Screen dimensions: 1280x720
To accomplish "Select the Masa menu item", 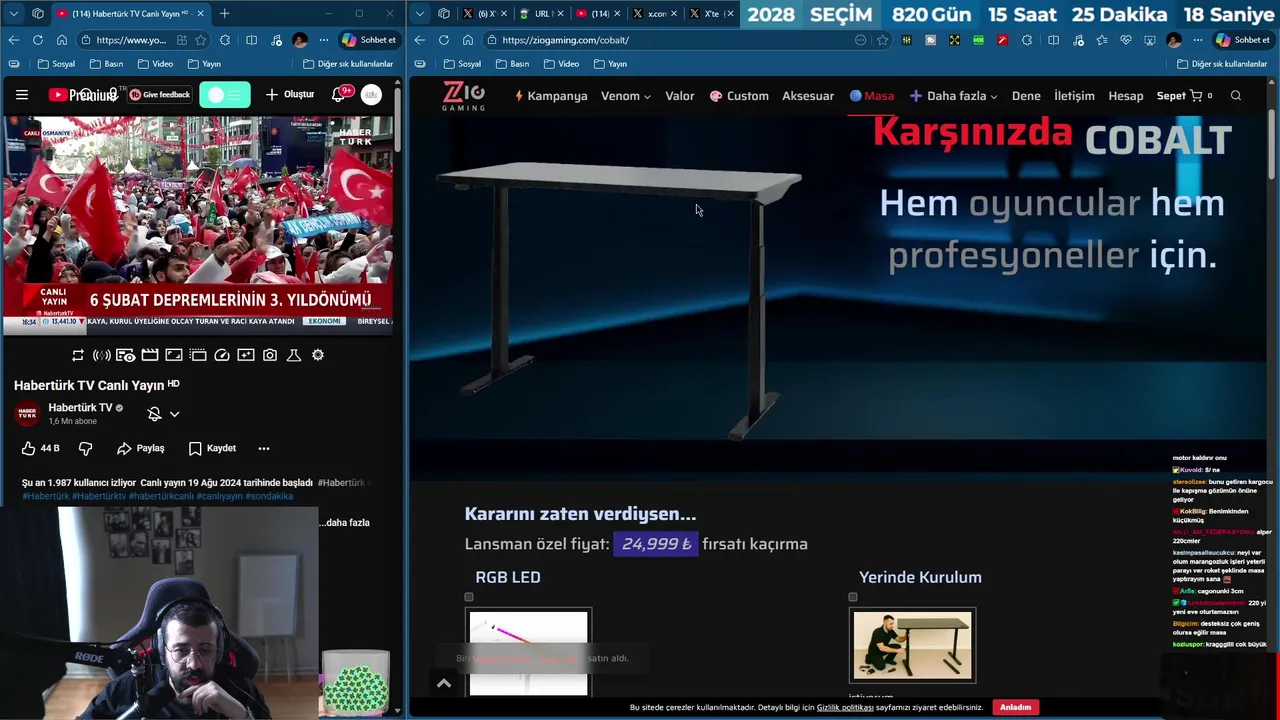I will [x=872, y=96].
